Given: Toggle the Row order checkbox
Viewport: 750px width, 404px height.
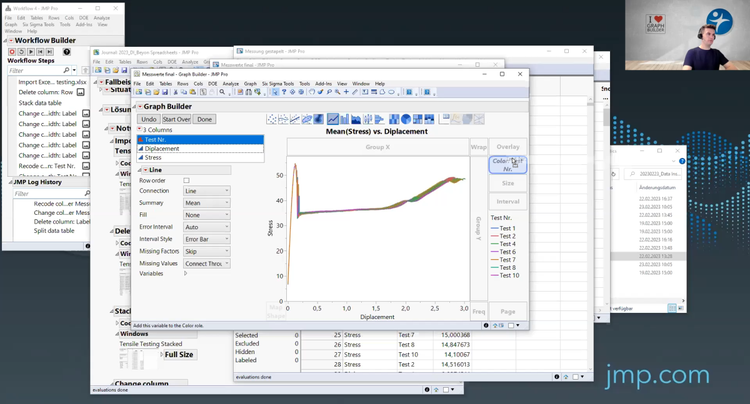Looking at the screenshot, I should click(x=186, y=180).
